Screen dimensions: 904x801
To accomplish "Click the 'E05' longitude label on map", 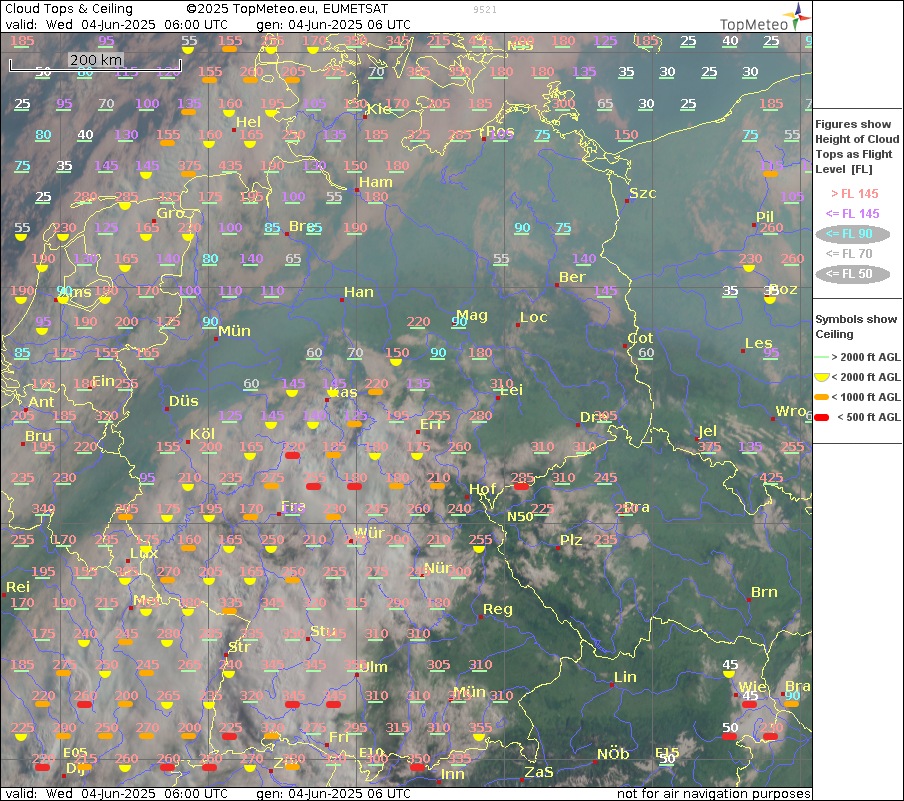I will 75,753.
